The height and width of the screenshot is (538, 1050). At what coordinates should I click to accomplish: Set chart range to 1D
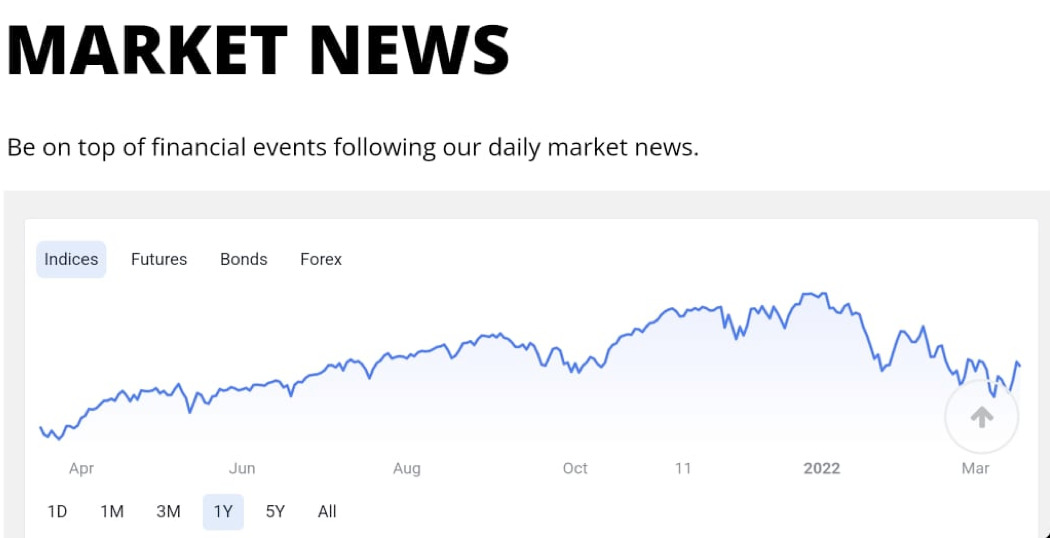[57, 511]
